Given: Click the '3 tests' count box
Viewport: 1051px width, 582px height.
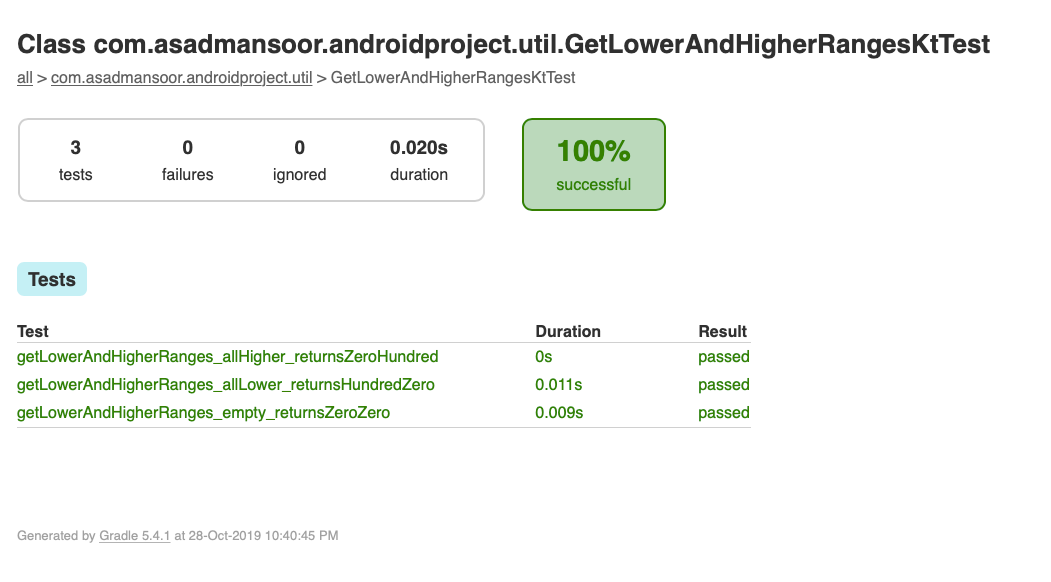Looking at the screenshot, I should [75, 160].
